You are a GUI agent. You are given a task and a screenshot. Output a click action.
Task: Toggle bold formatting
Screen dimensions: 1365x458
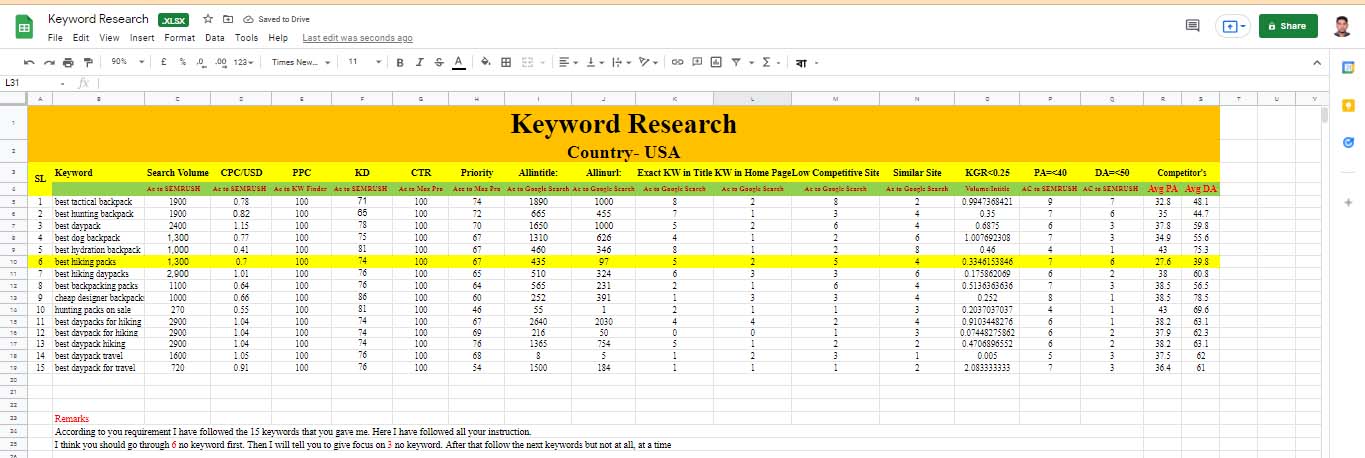pyautogui.click(x=401, y=62)
